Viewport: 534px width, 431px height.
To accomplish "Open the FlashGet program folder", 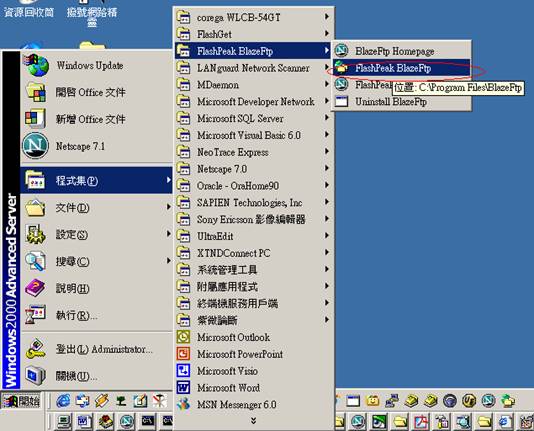I will tap(253, 34).
